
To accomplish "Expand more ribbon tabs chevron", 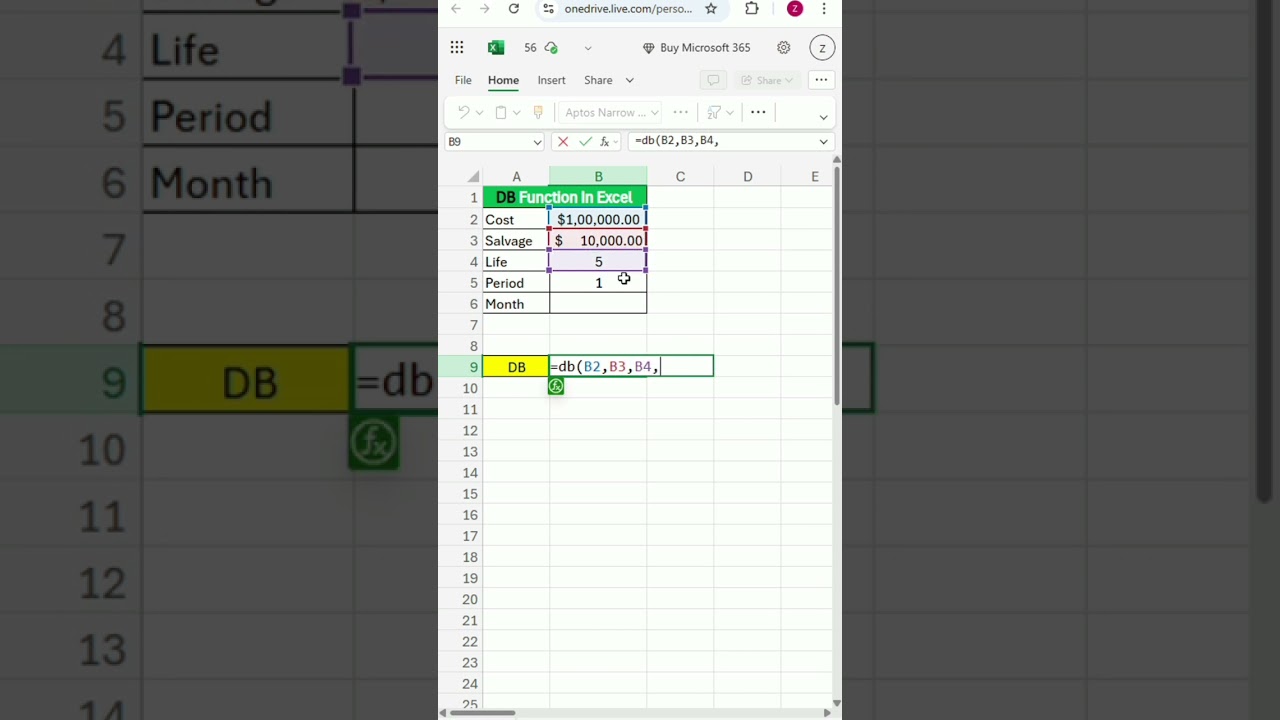I will pyautogui.click(x=629, y=80).
